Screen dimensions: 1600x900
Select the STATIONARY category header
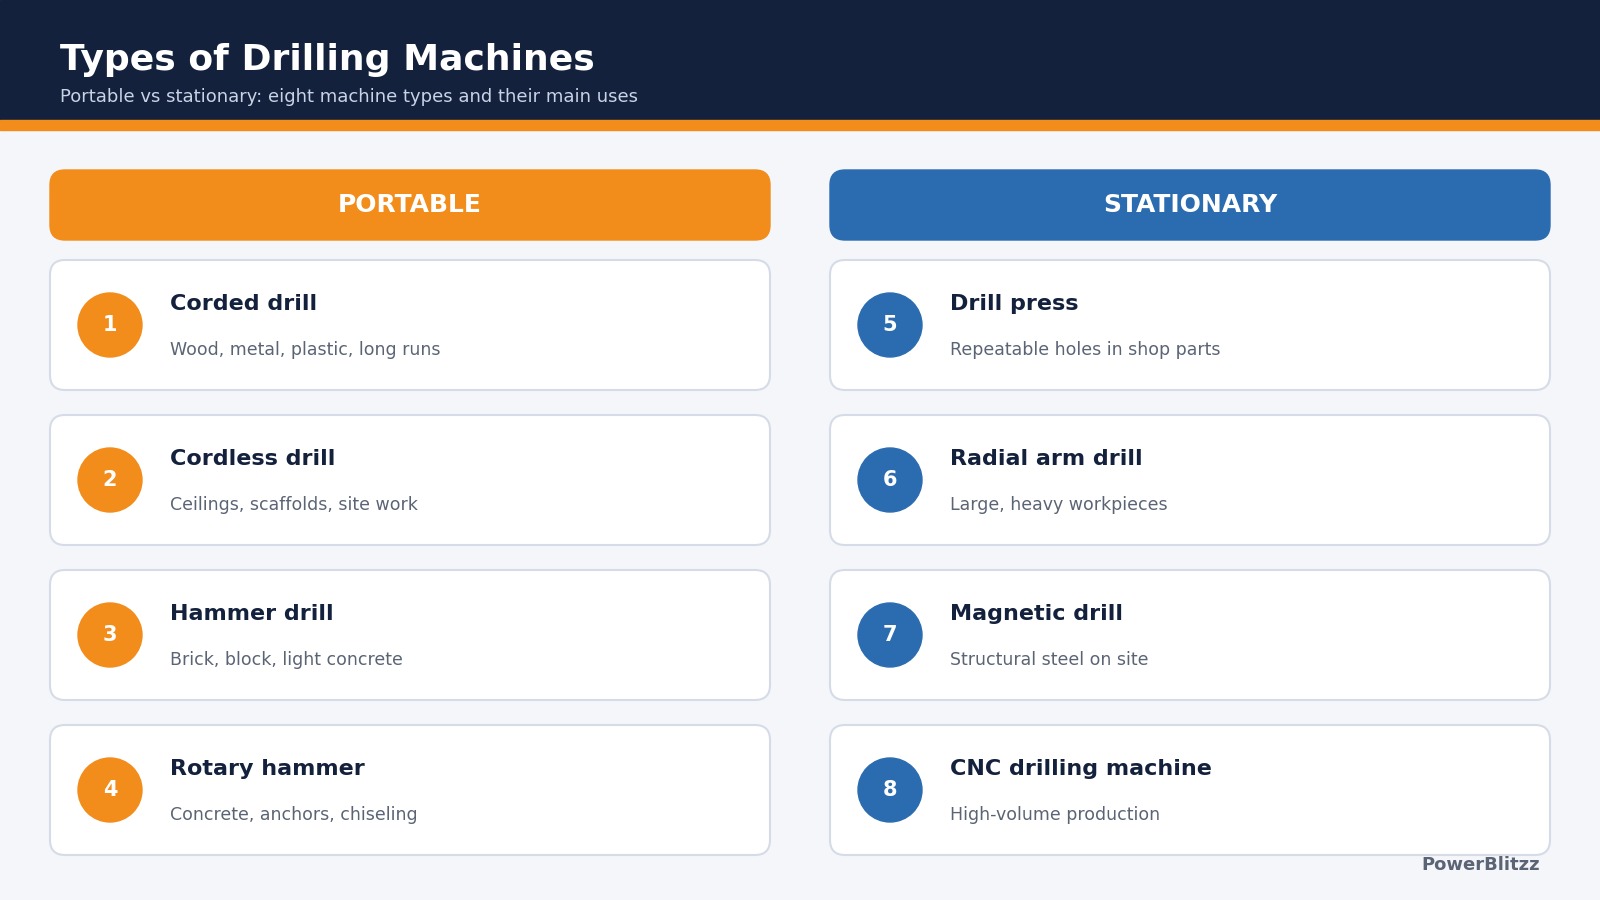click(x=1190, y=205)
